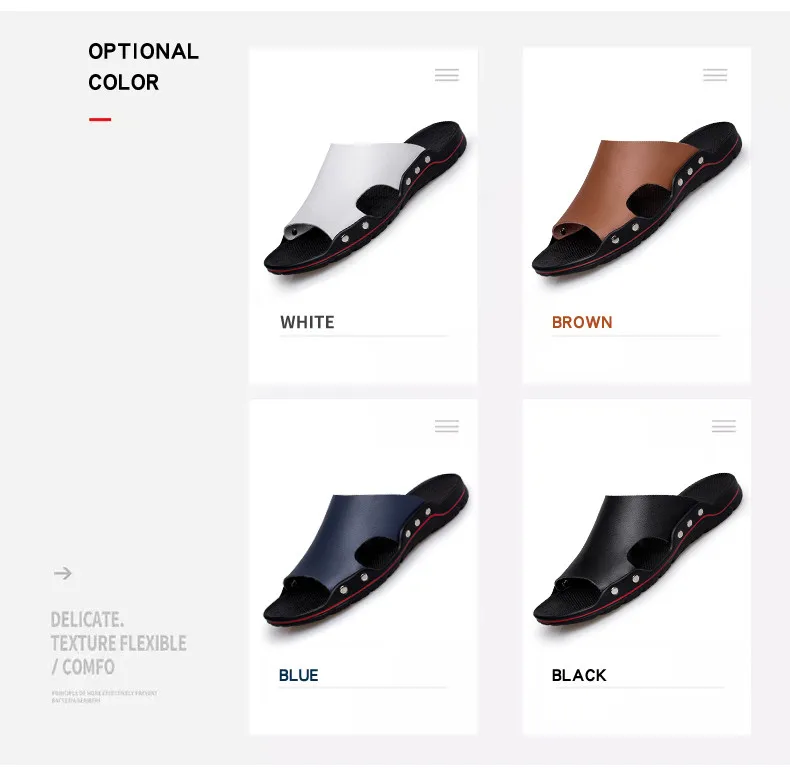
Task: Click the white leather upper strap
Action: coord(353,185)
